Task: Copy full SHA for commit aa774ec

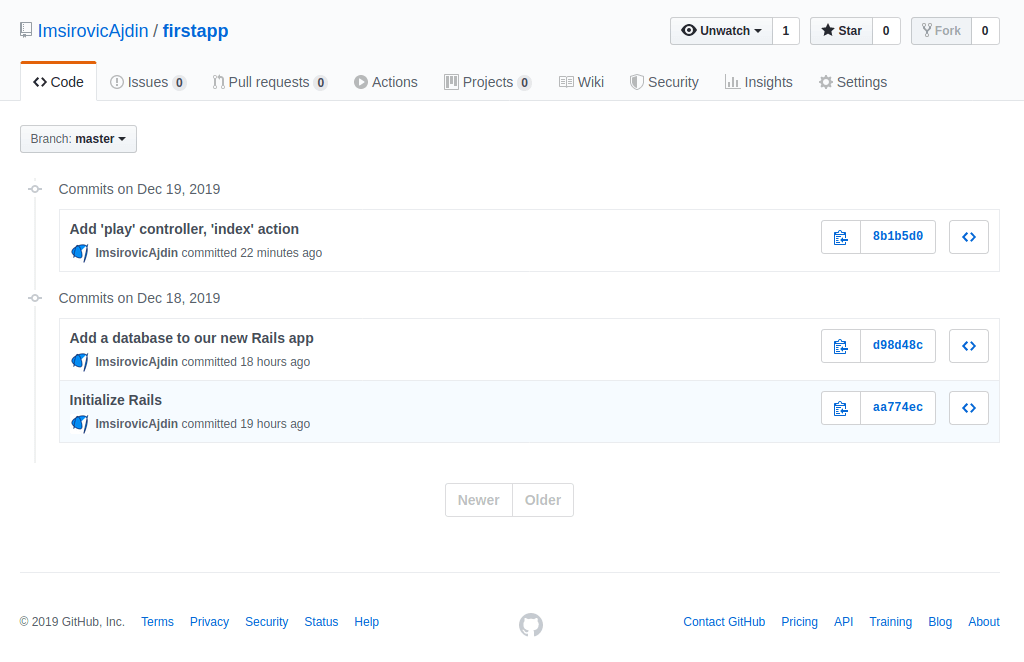Action: coord(840,408)
